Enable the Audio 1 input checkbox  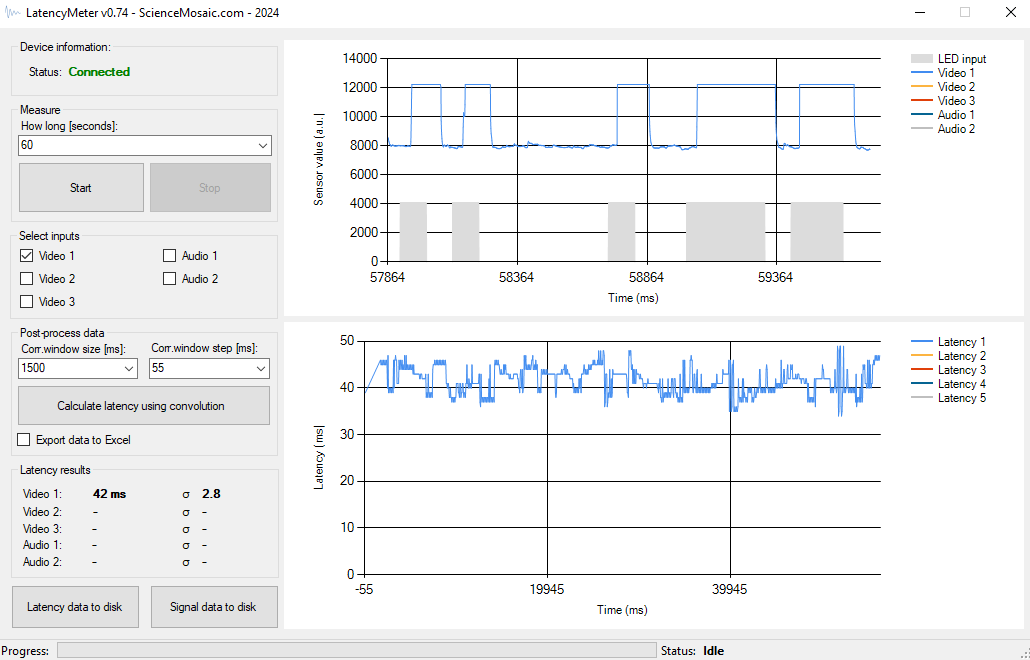[x=169, y=255]
